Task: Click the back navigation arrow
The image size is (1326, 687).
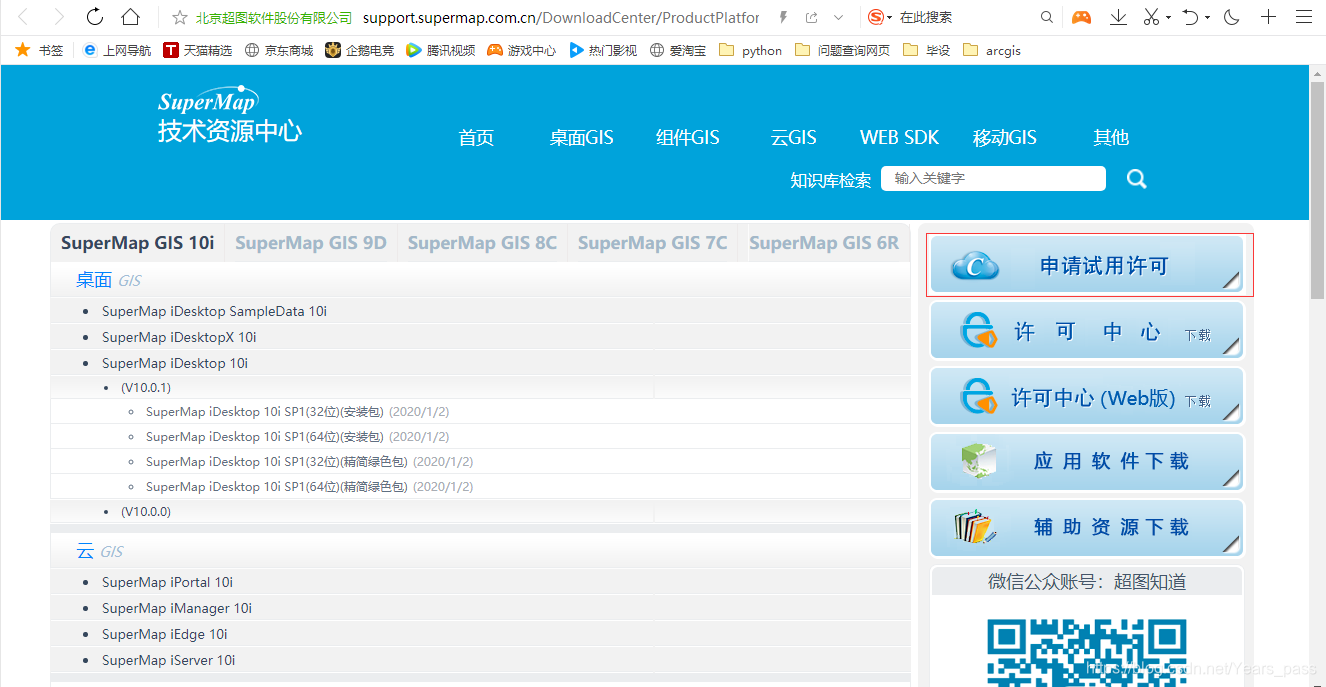Action: 23,17
